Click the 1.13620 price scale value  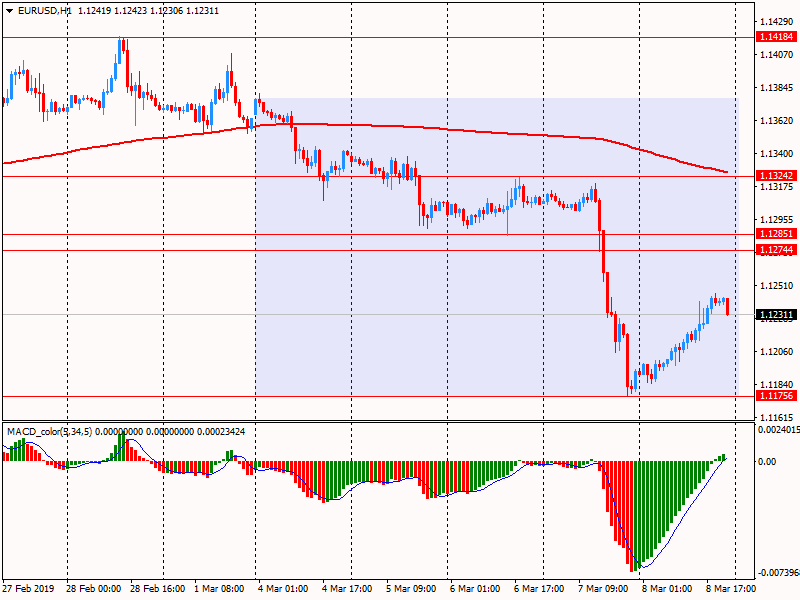[x=777, y=121]
